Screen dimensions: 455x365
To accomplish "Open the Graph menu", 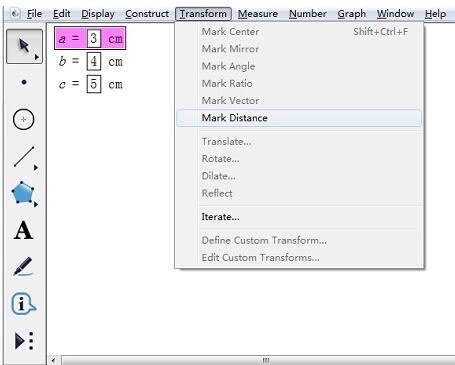I will 351,14.
